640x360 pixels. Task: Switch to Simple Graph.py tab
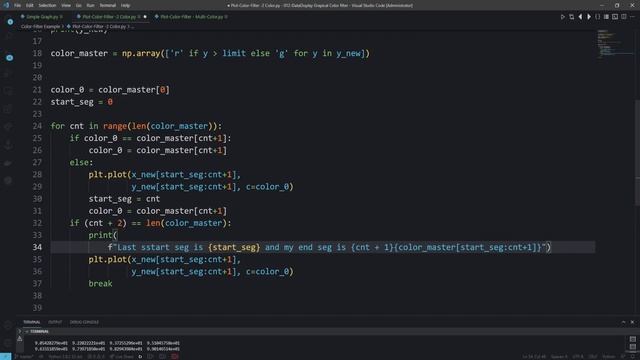(x=42, y=17)
